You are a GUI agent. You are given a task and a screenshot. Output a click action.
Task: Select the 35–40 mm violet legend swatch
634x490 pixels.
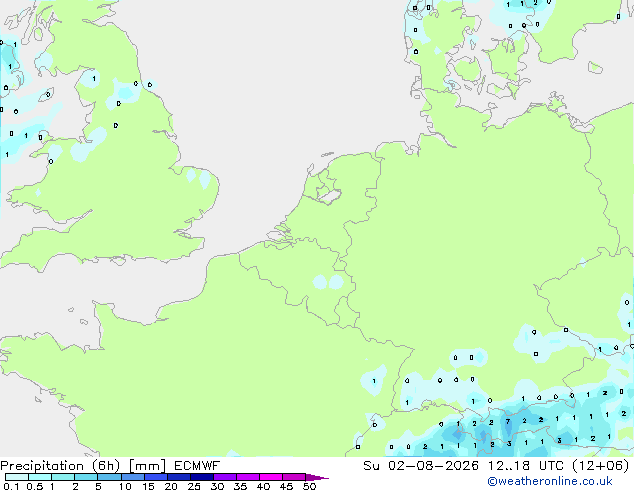coord(248,477)
